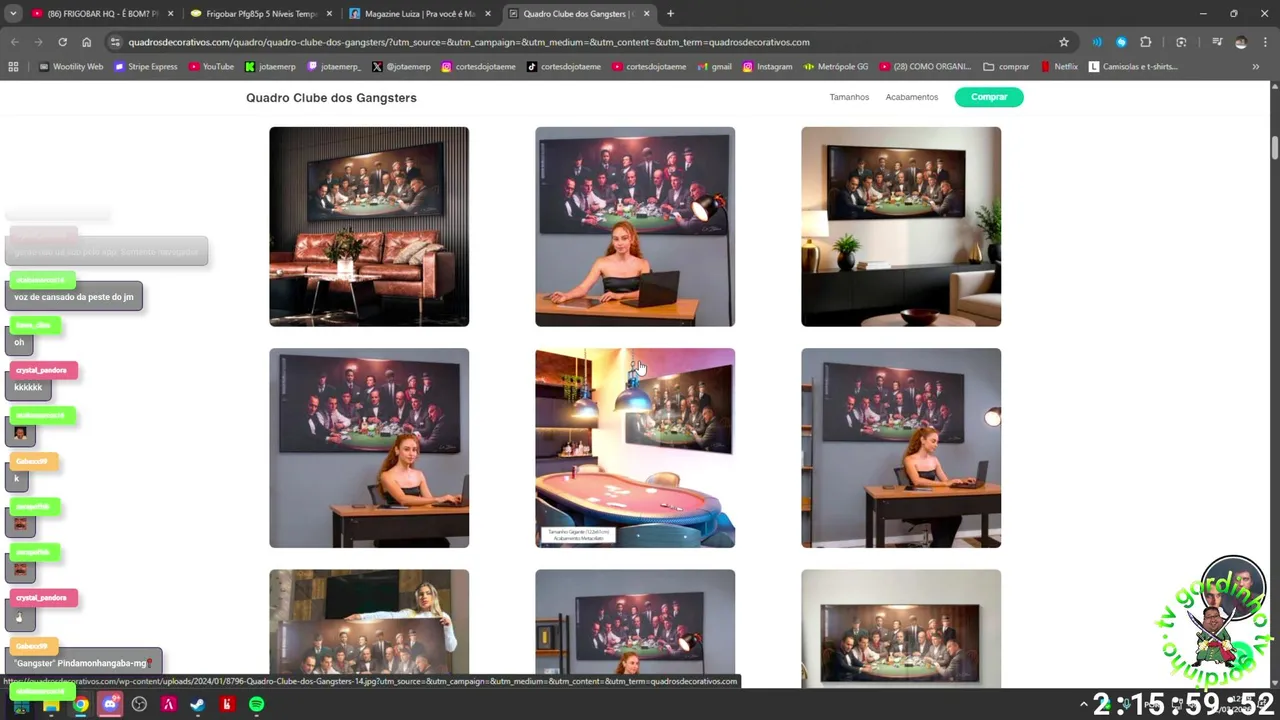The image size is (1280, 720).
Task: Open the jotaemerp_ Twitch bookmark
Action: click(334, 67)
